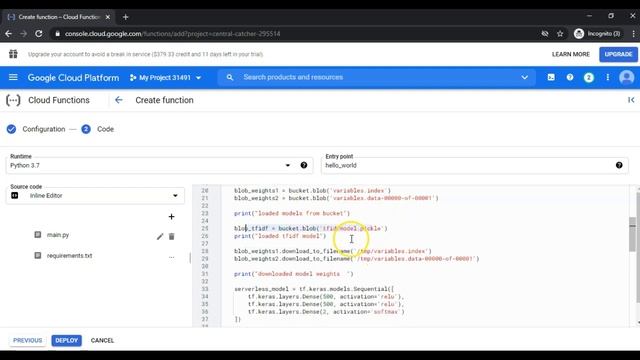This screenshot has height=360, width=640.
Task: Click the code editor vertical scrollbar thumb
Action: coord(632,234)
